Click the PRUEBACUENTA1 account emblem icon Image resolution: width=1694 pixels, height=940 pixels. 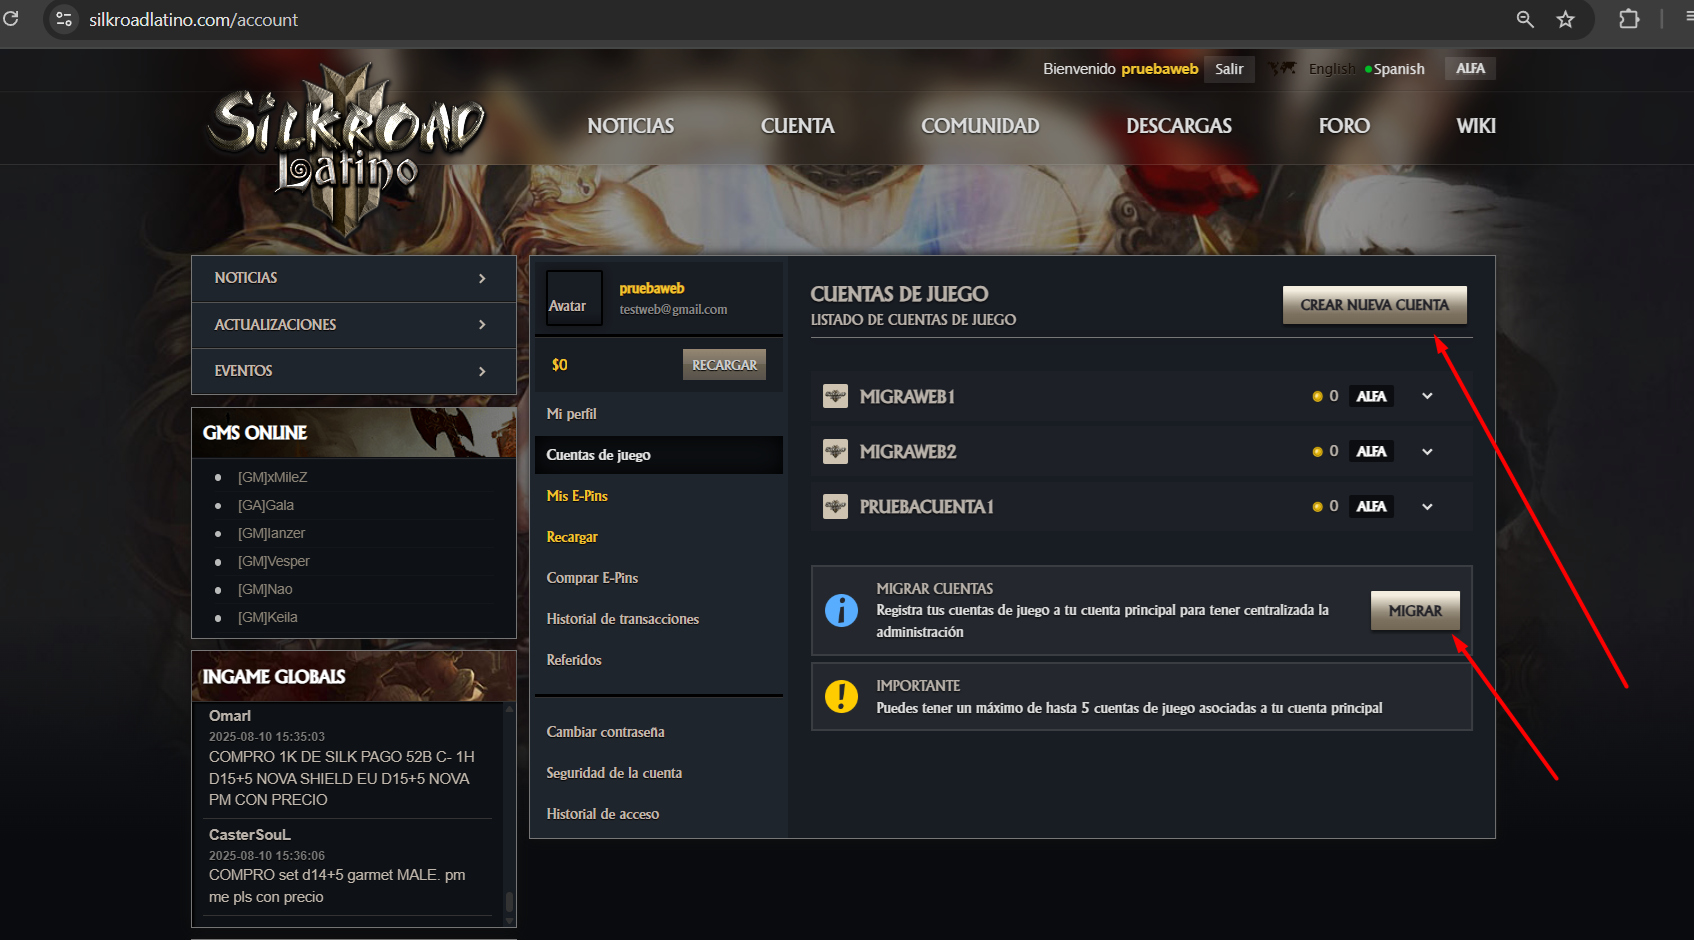click(835, 506)
